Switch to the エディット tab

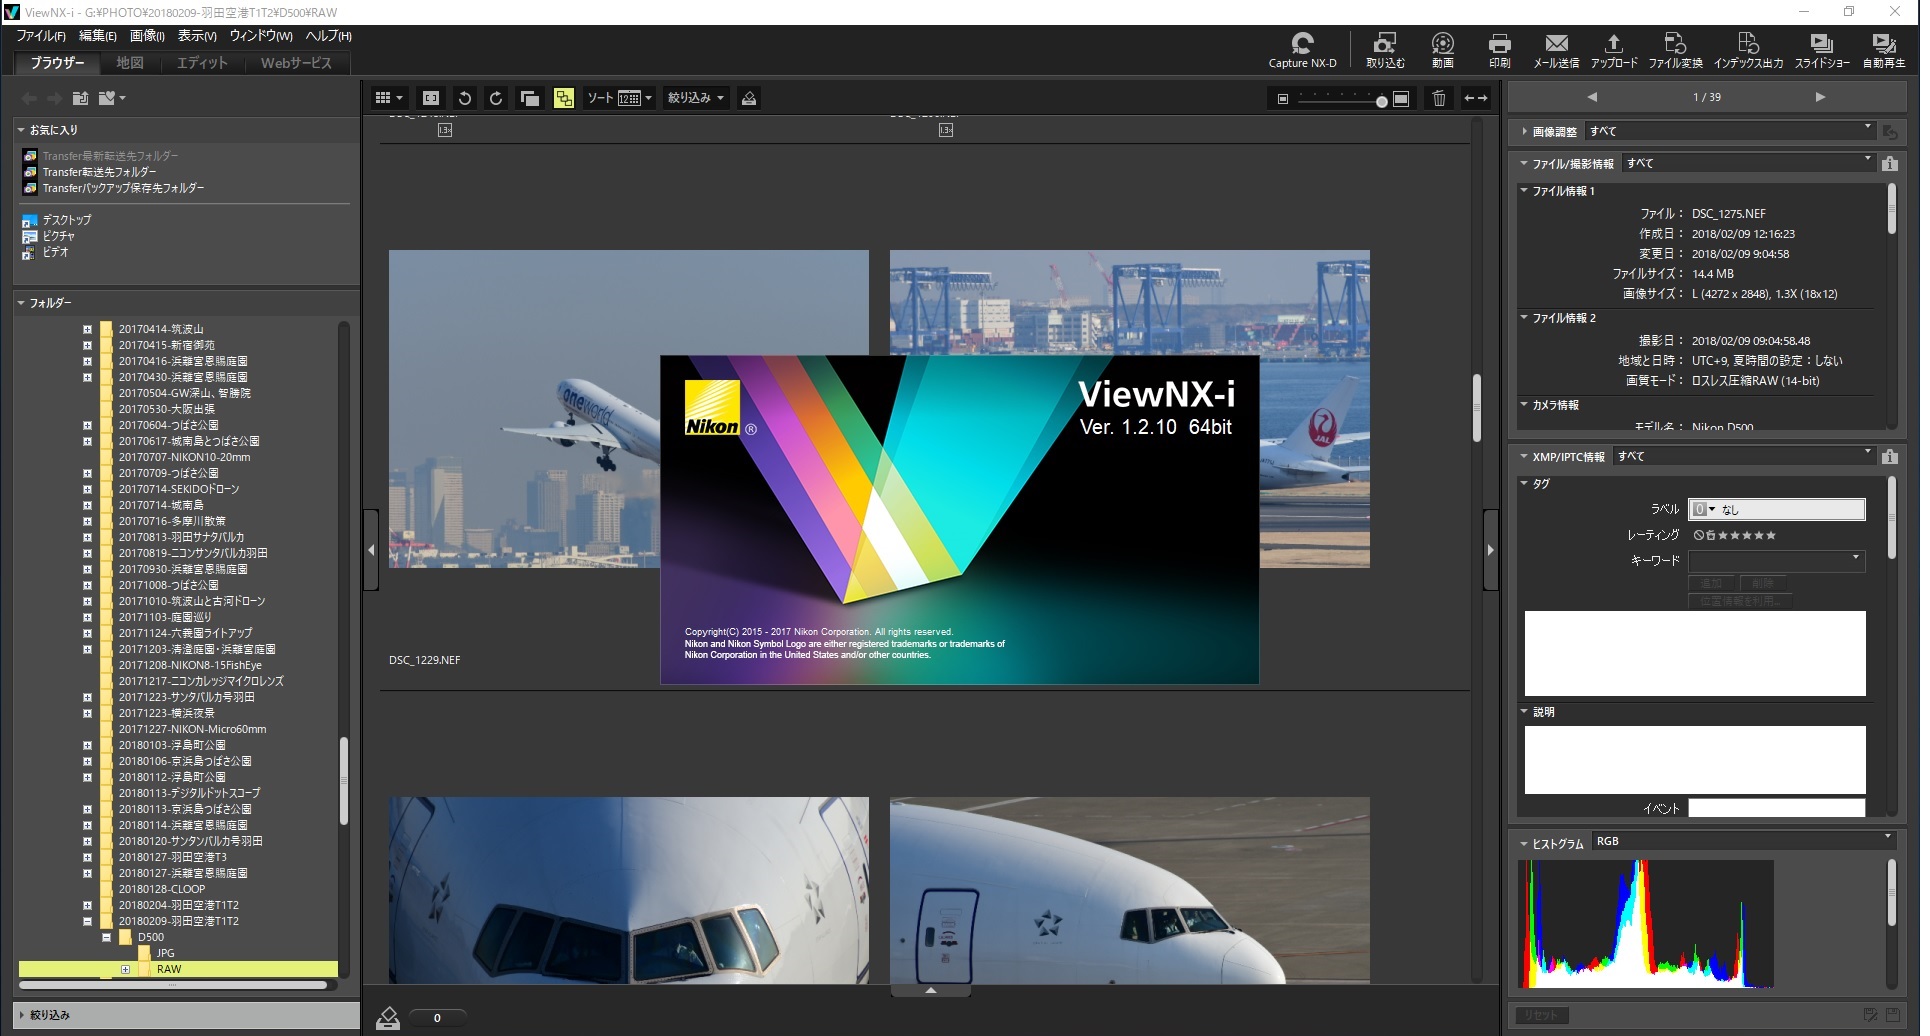[x=202, y=63]
